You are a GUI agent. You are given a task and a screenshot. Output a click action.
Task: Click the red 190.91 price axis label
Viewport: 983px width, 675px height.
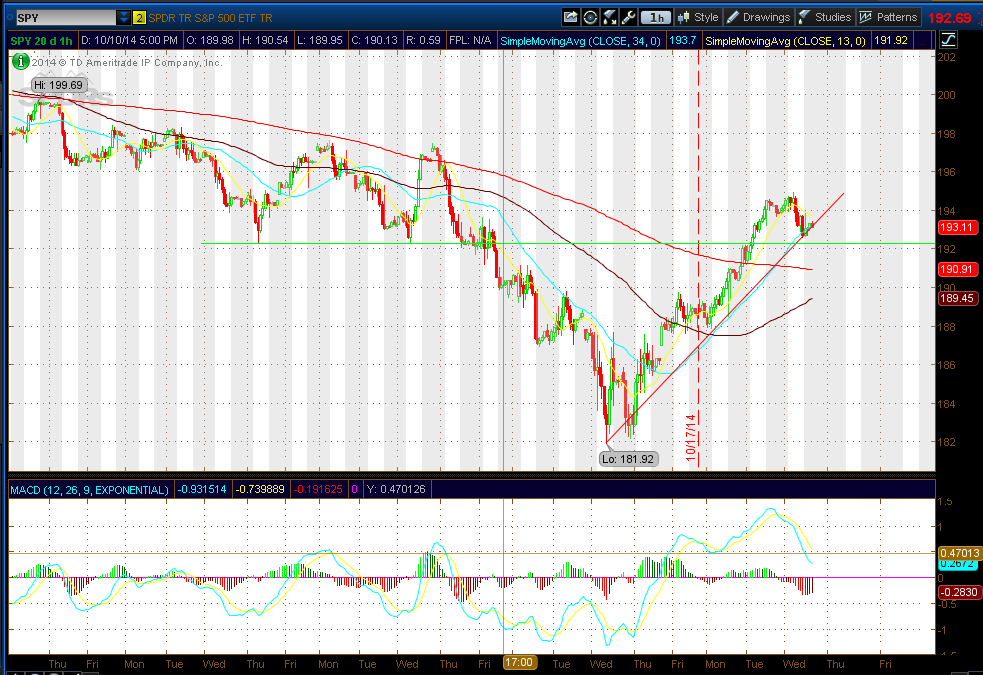click(x=957, y=269)
